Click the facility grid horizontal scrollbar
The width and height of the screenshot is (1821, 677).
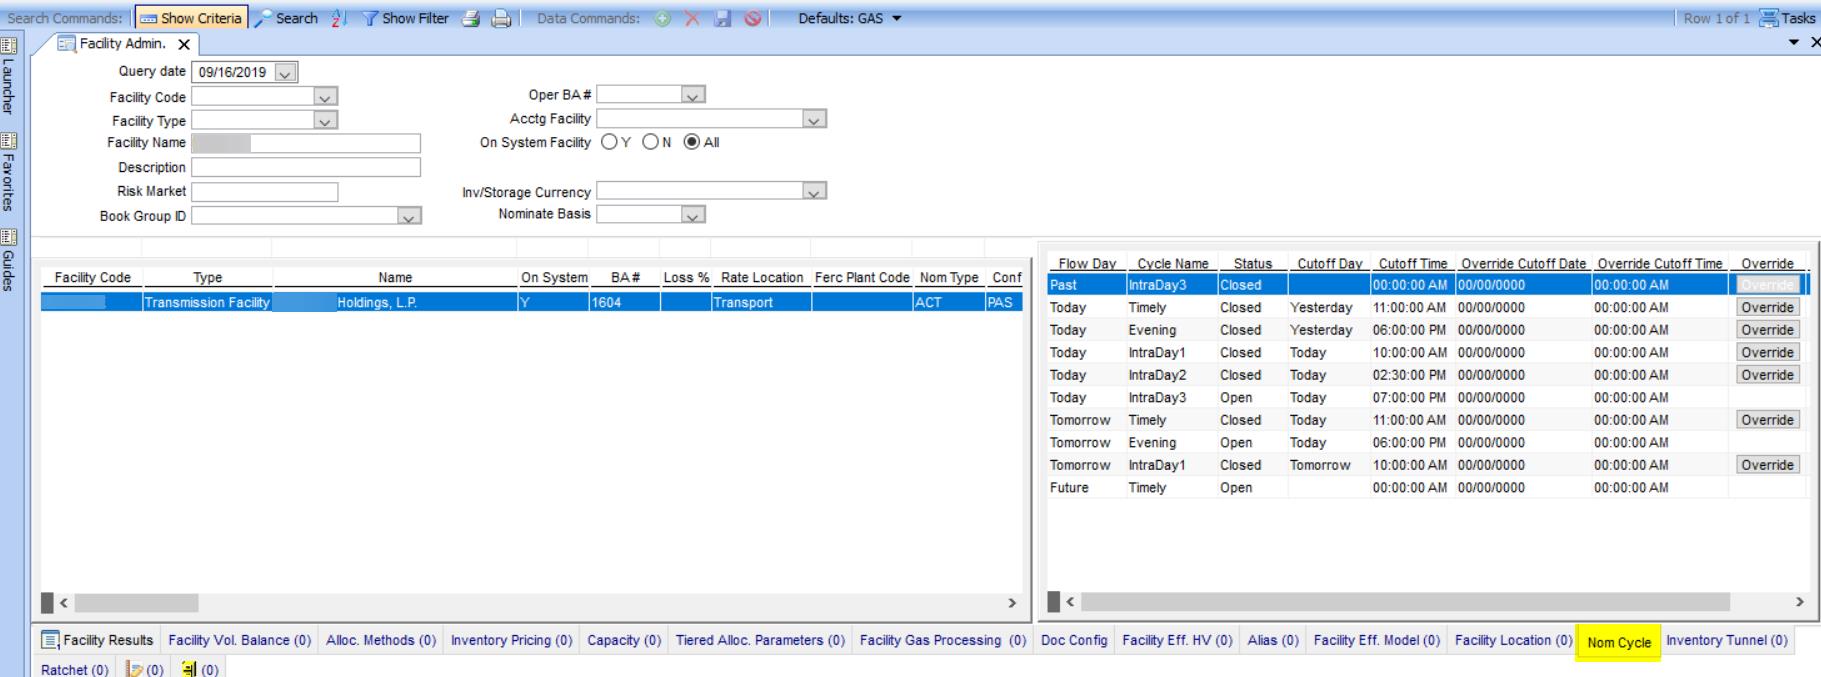(x=136, y=603)
